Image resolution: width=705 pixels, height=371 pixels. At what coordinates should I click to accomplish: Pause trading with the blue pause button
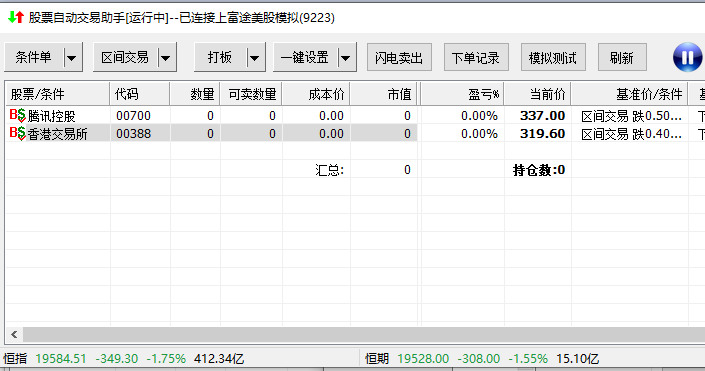687,58
